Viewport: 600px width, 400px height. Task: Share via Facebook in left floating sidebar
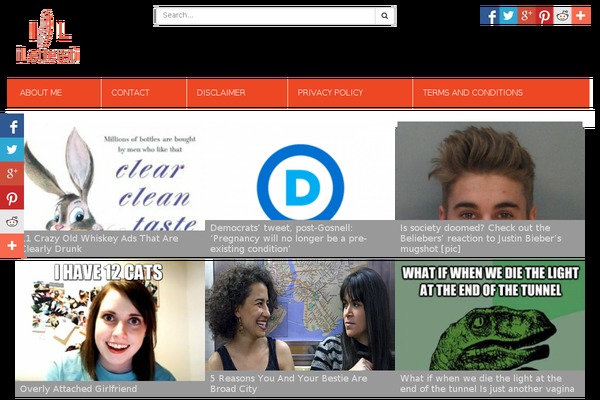pos(12,126)
